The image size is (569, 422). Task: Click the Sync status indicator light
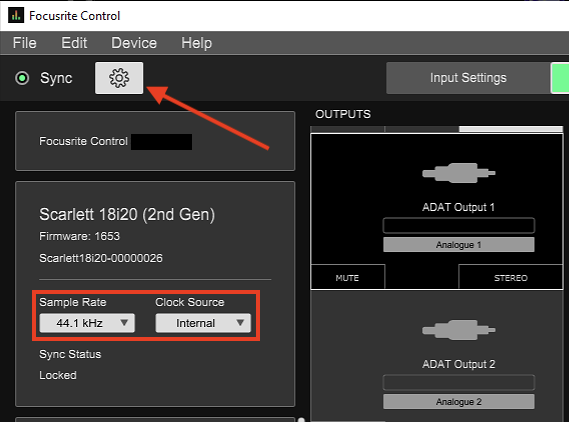[22, 78]
